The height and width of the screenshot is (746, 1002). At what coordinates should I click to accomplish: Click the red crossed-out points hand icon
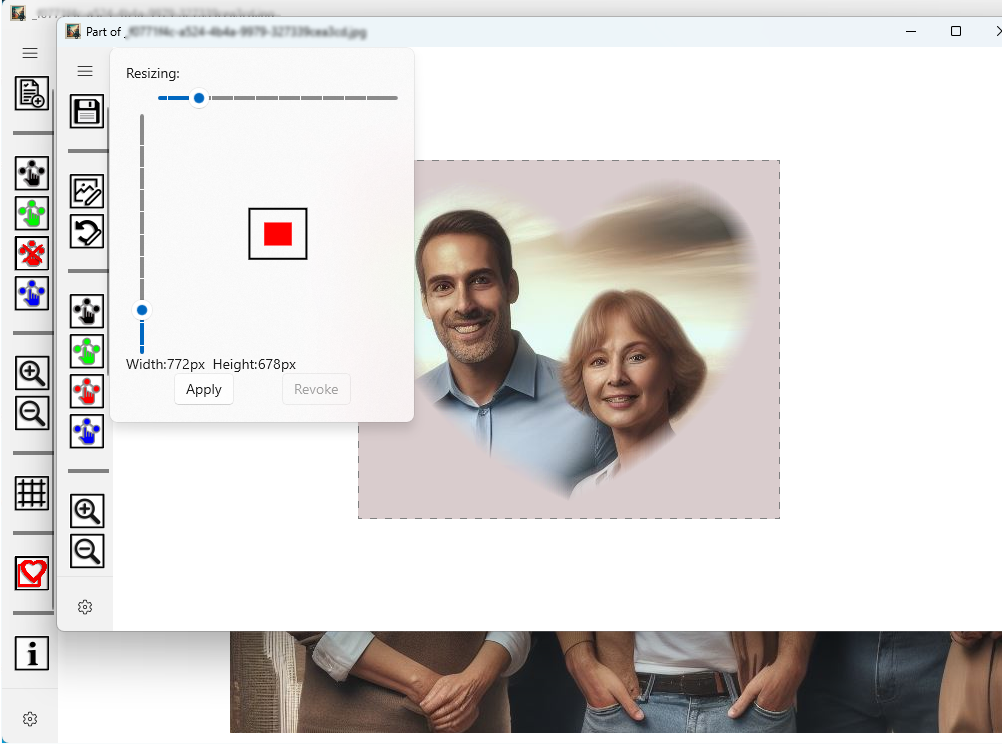click(32, 253)
